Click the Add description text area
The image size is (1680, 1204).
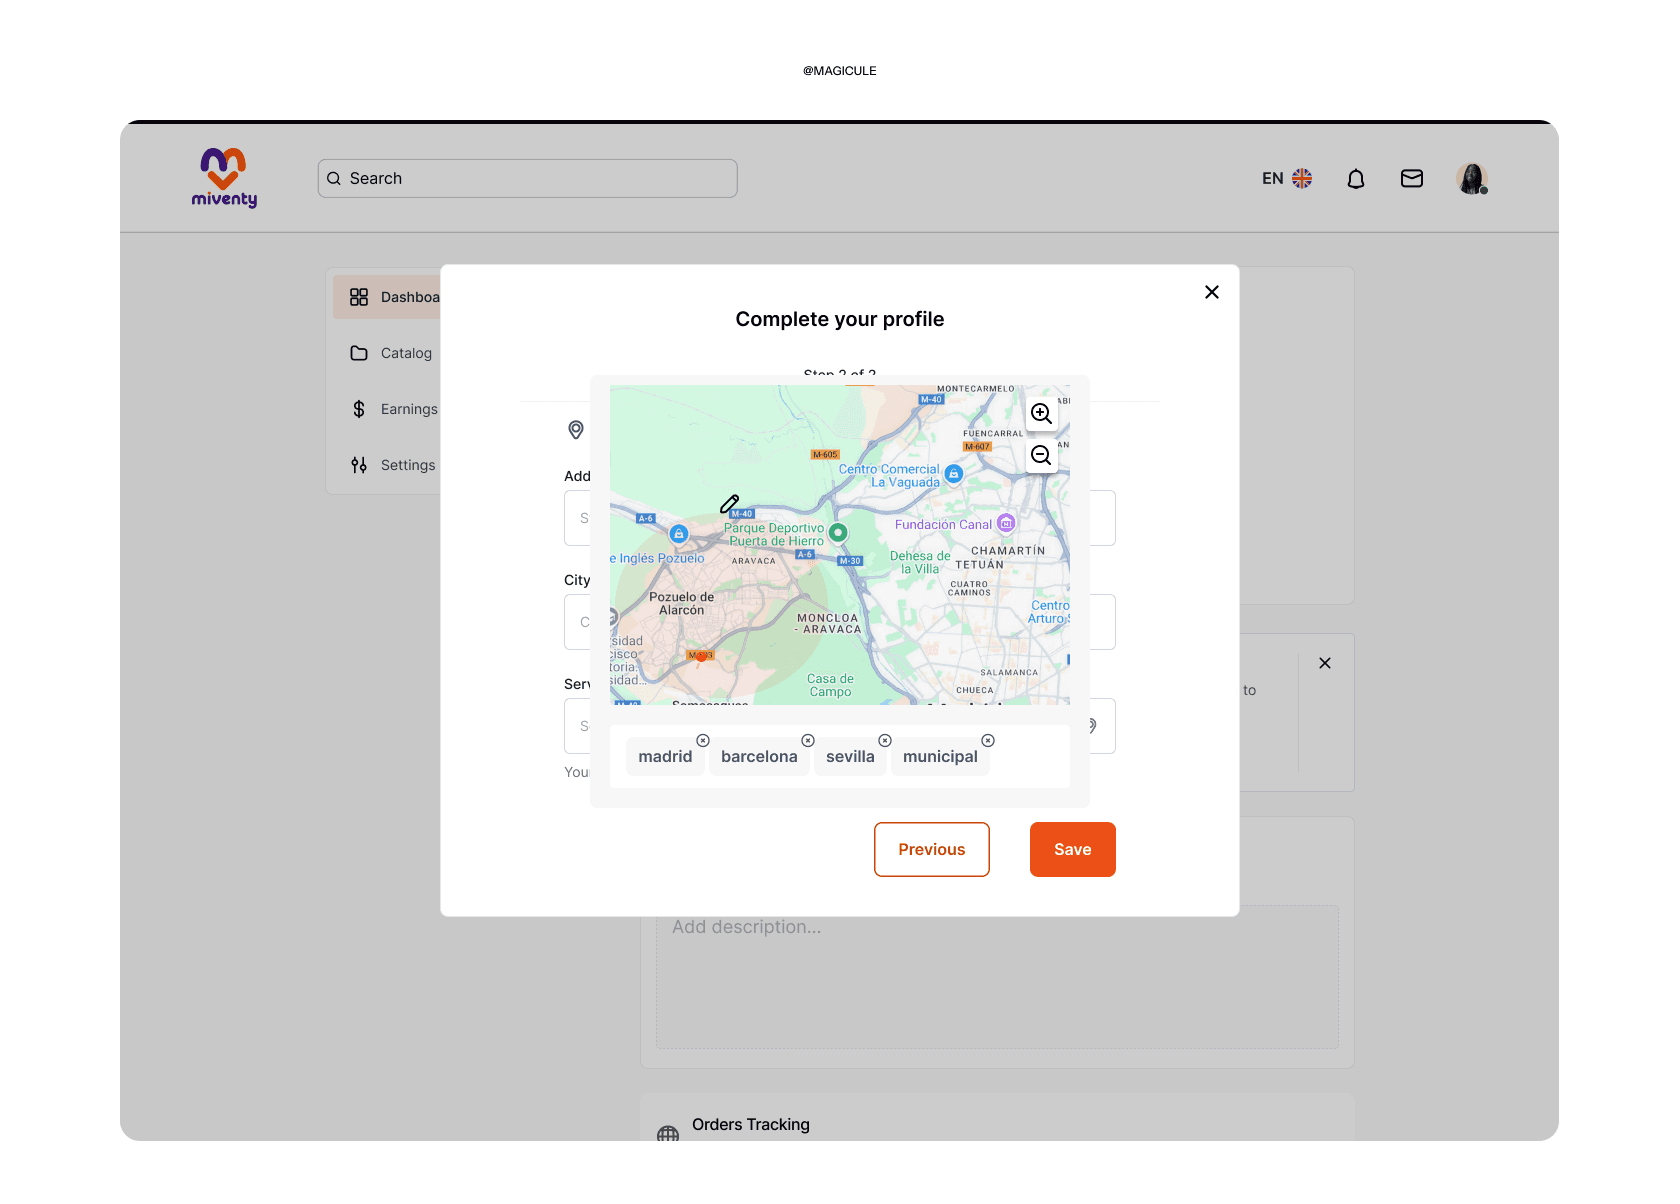[x=997, y=977]
